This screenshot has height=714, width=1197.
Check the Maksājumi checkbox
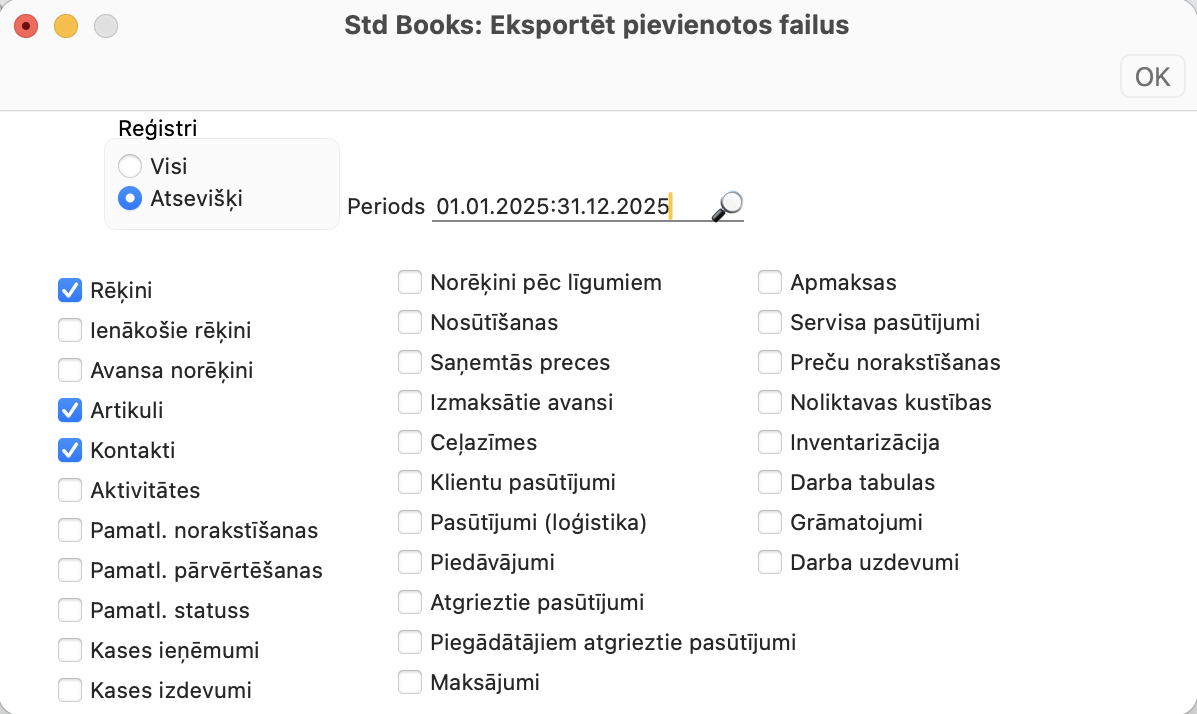(x=410, y=682)
